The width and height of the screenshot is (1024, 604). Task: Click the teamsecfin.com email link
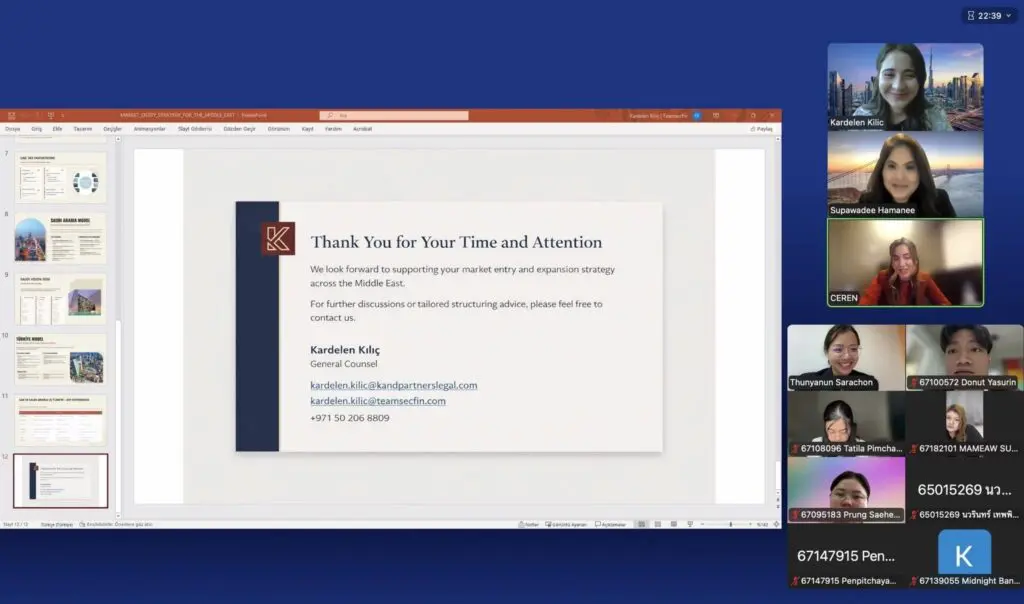[x=377, y=401]
